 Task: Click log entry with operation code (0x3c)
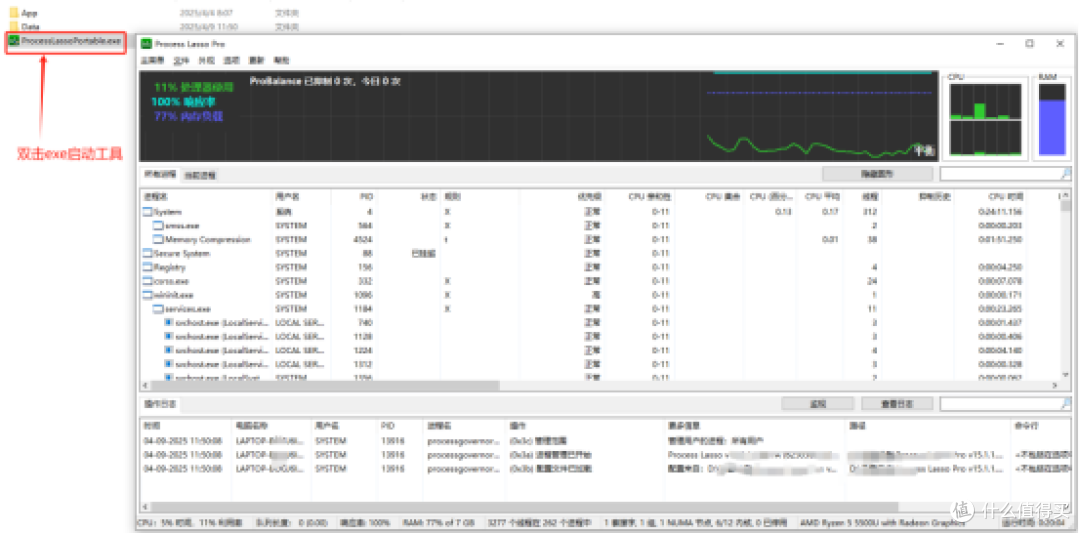coord(538,440)
